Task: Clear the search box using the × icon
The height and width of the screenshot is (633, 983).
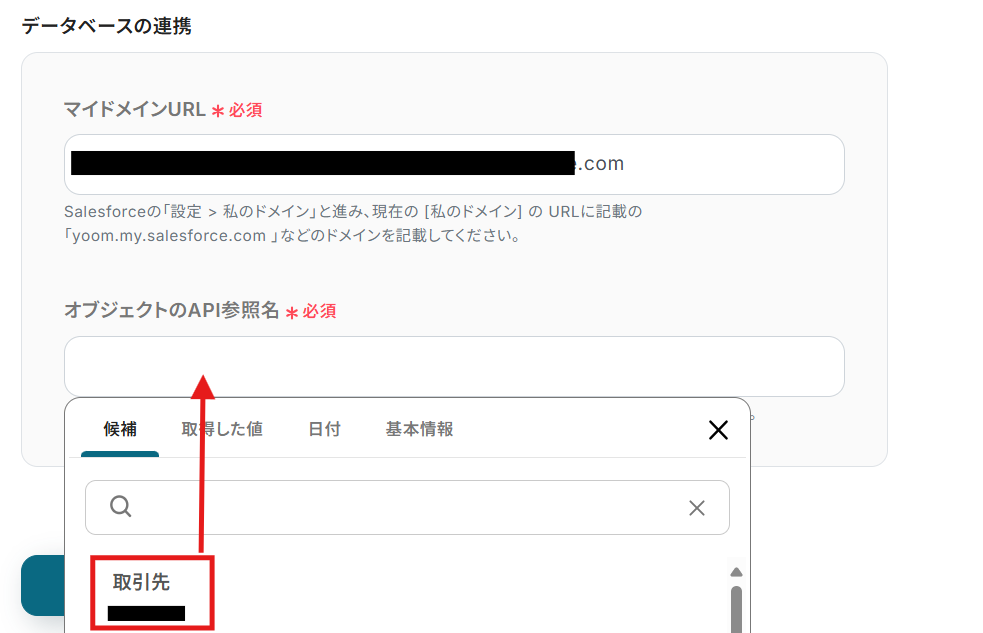Action: click(697, 508)
